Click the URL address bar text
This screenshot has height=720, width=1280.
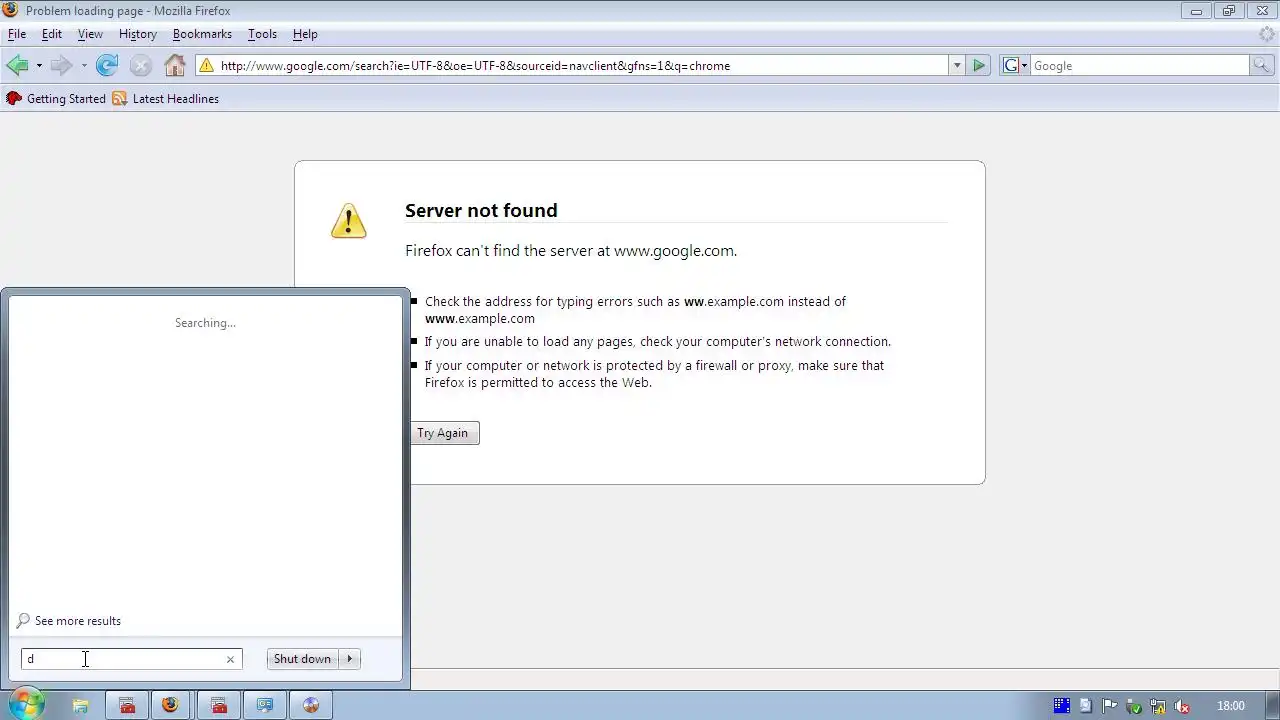(475, 66)
